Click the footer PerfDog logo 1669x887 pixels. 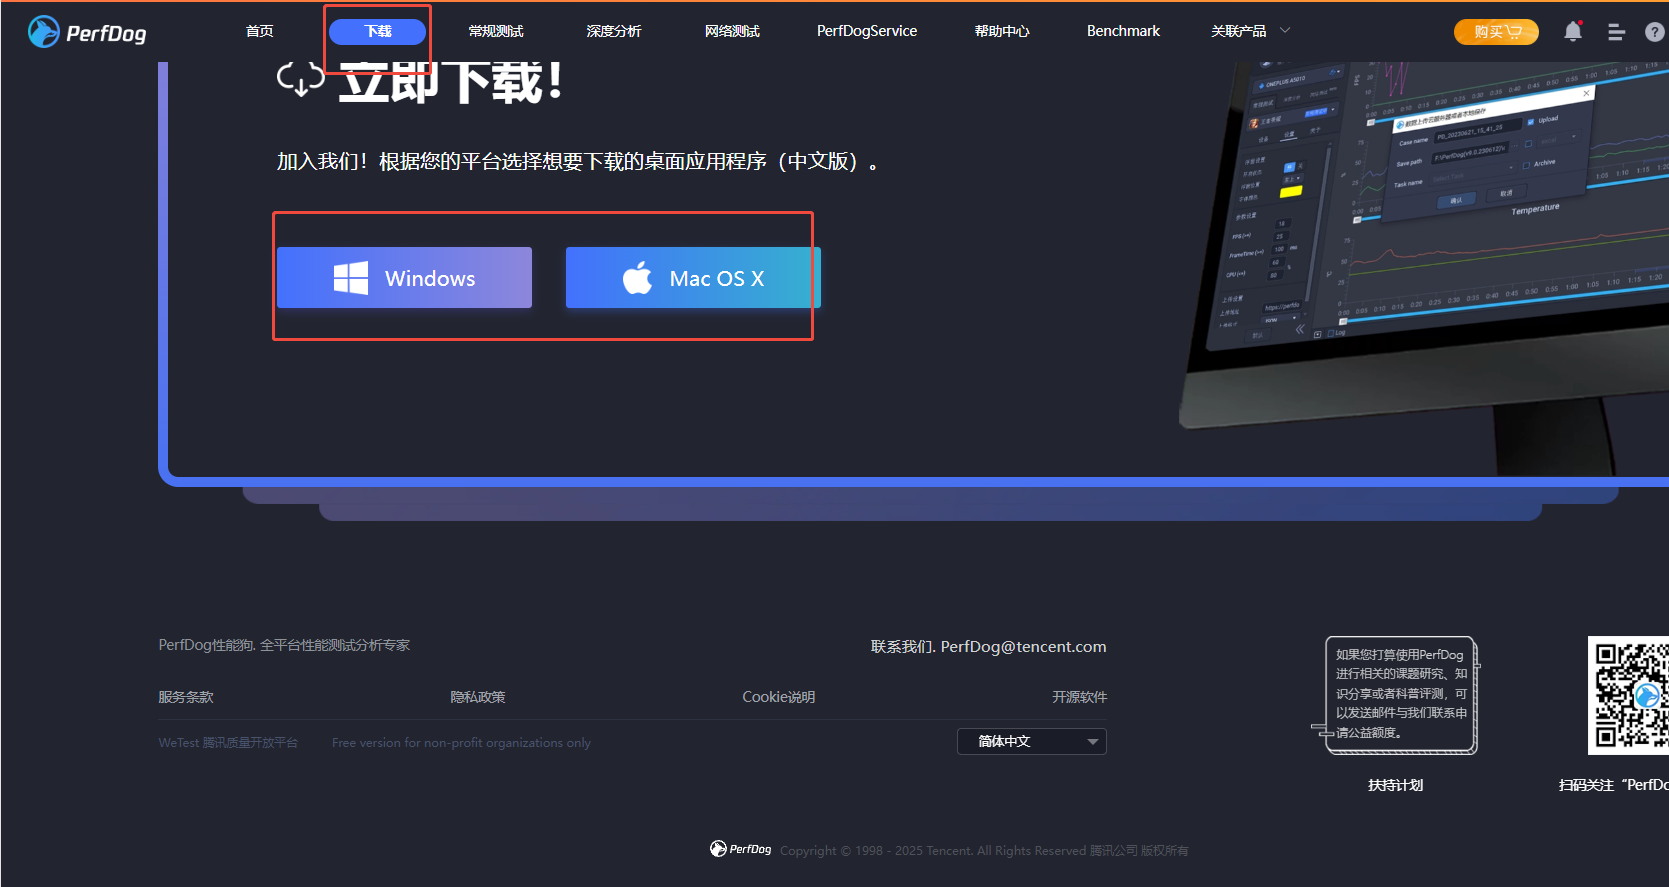[740, 849]
